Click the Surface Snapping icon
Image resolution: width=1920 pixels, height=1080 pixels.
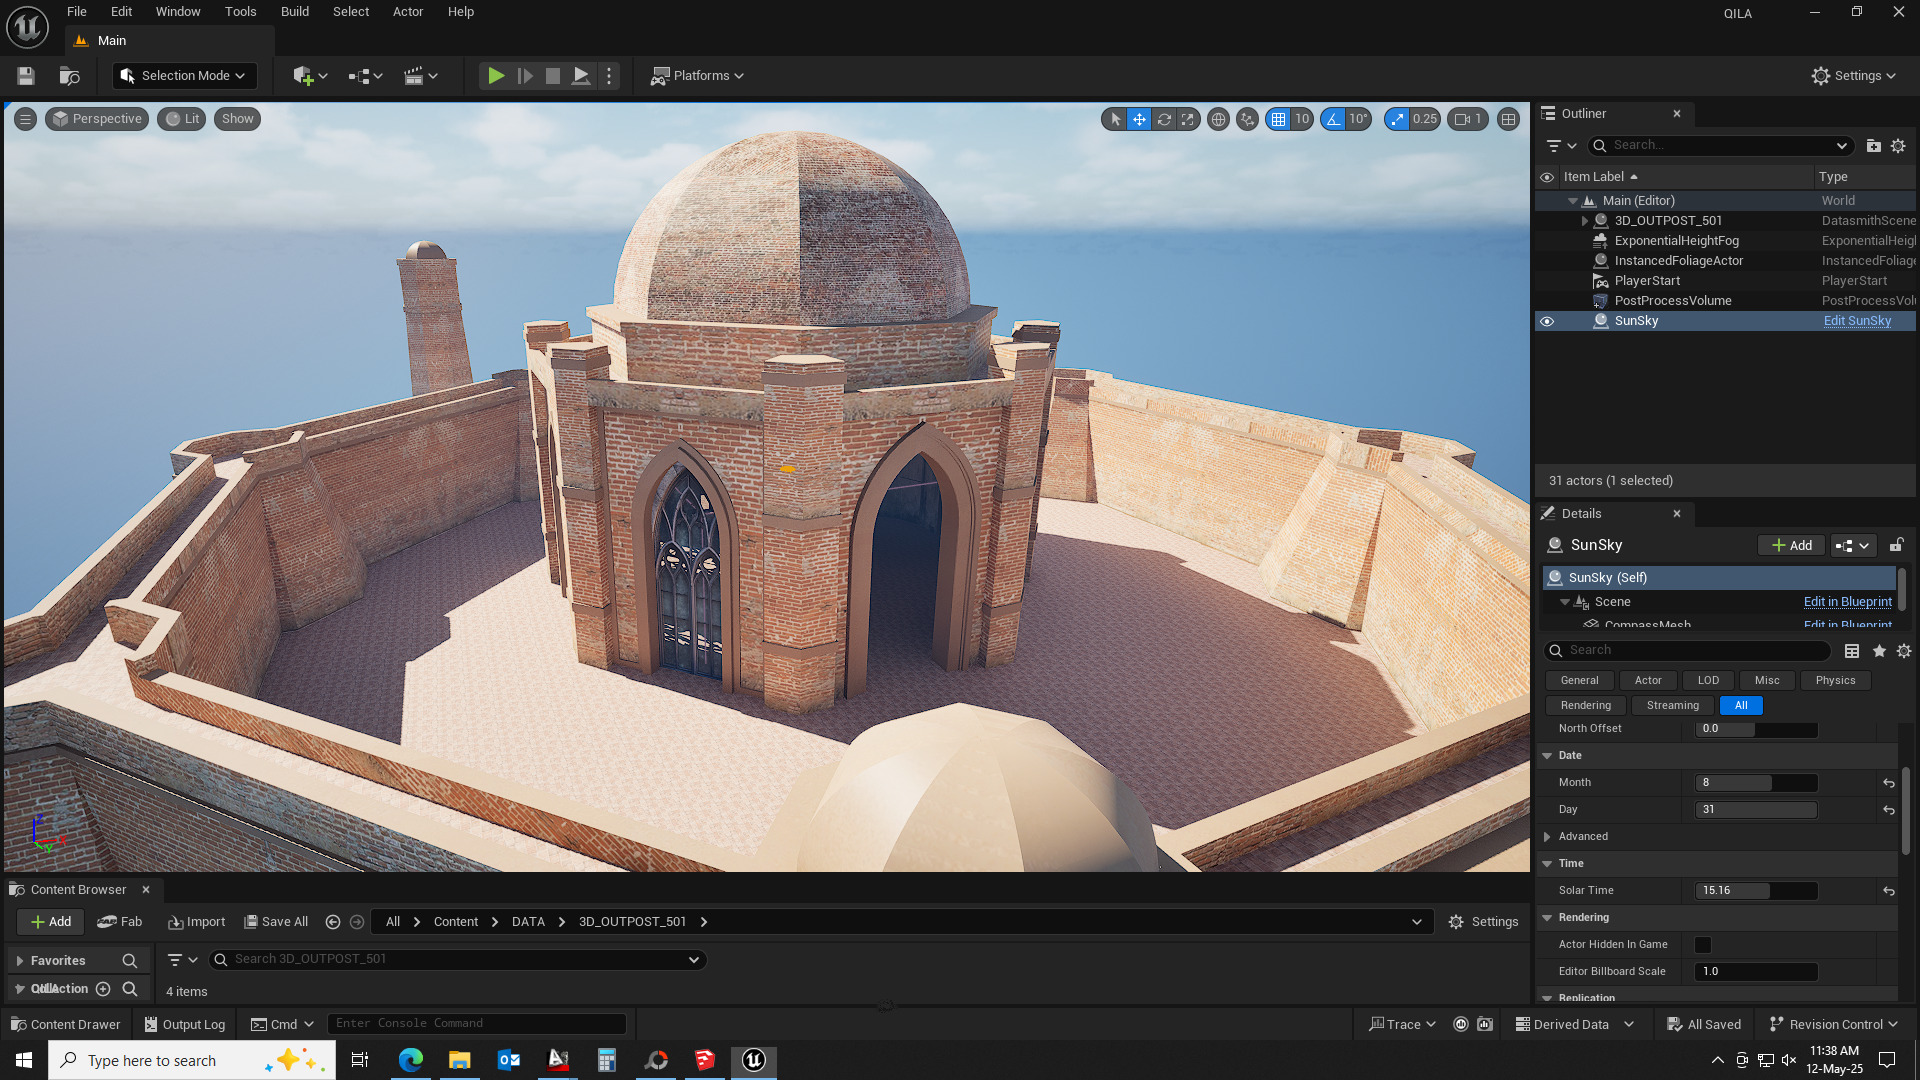pos(1247,119)
